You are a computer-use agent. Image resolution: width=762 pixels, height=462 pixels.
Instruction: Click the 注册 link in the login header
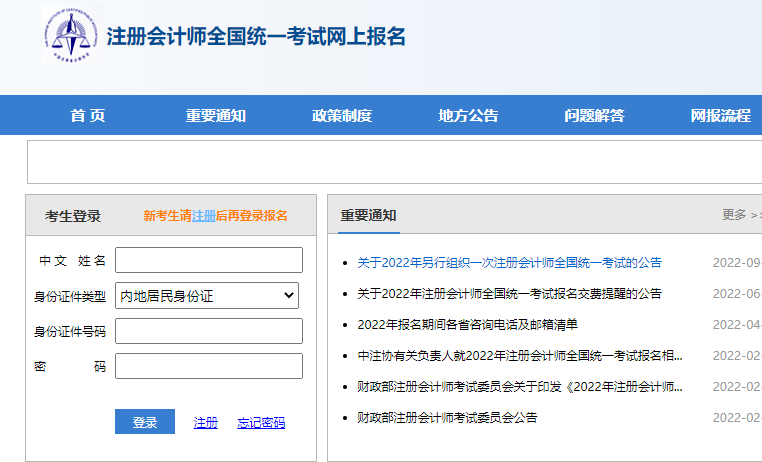point(204,215)
